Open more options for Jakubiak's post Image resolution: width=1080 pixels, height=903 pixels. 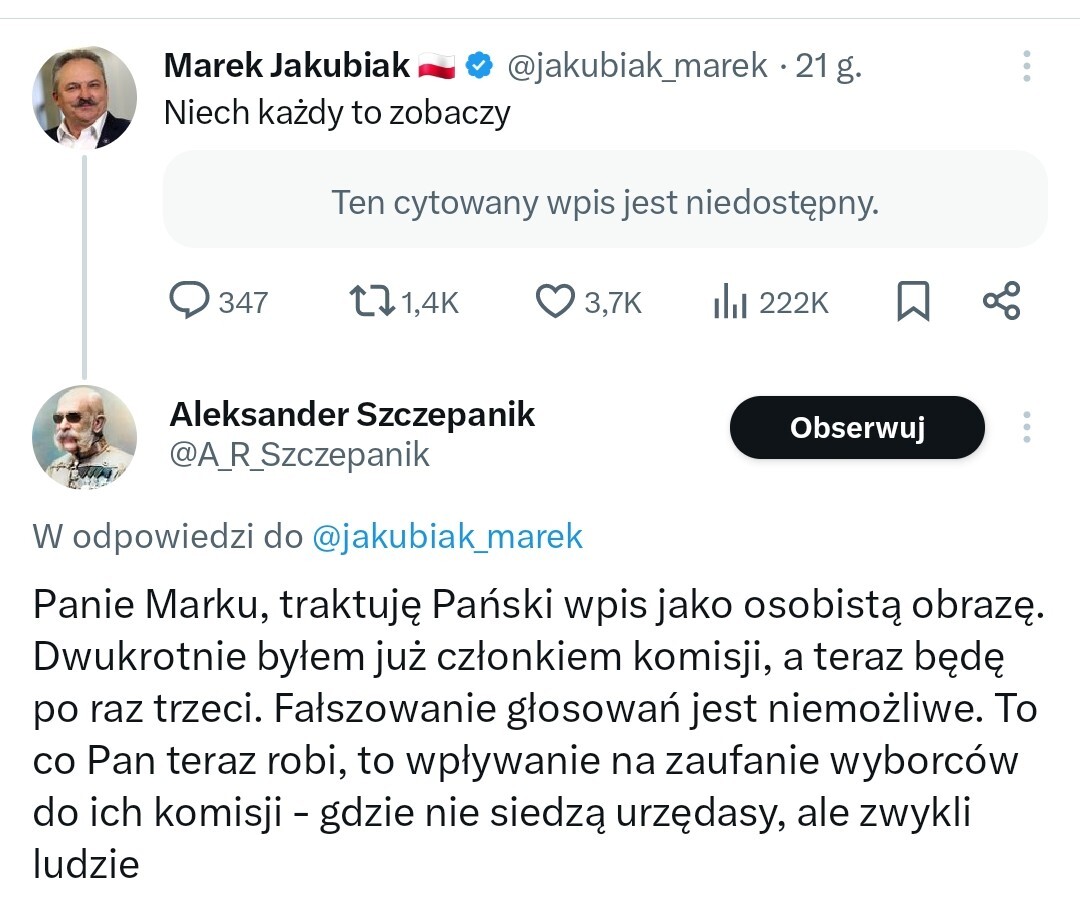(1026, 66)
